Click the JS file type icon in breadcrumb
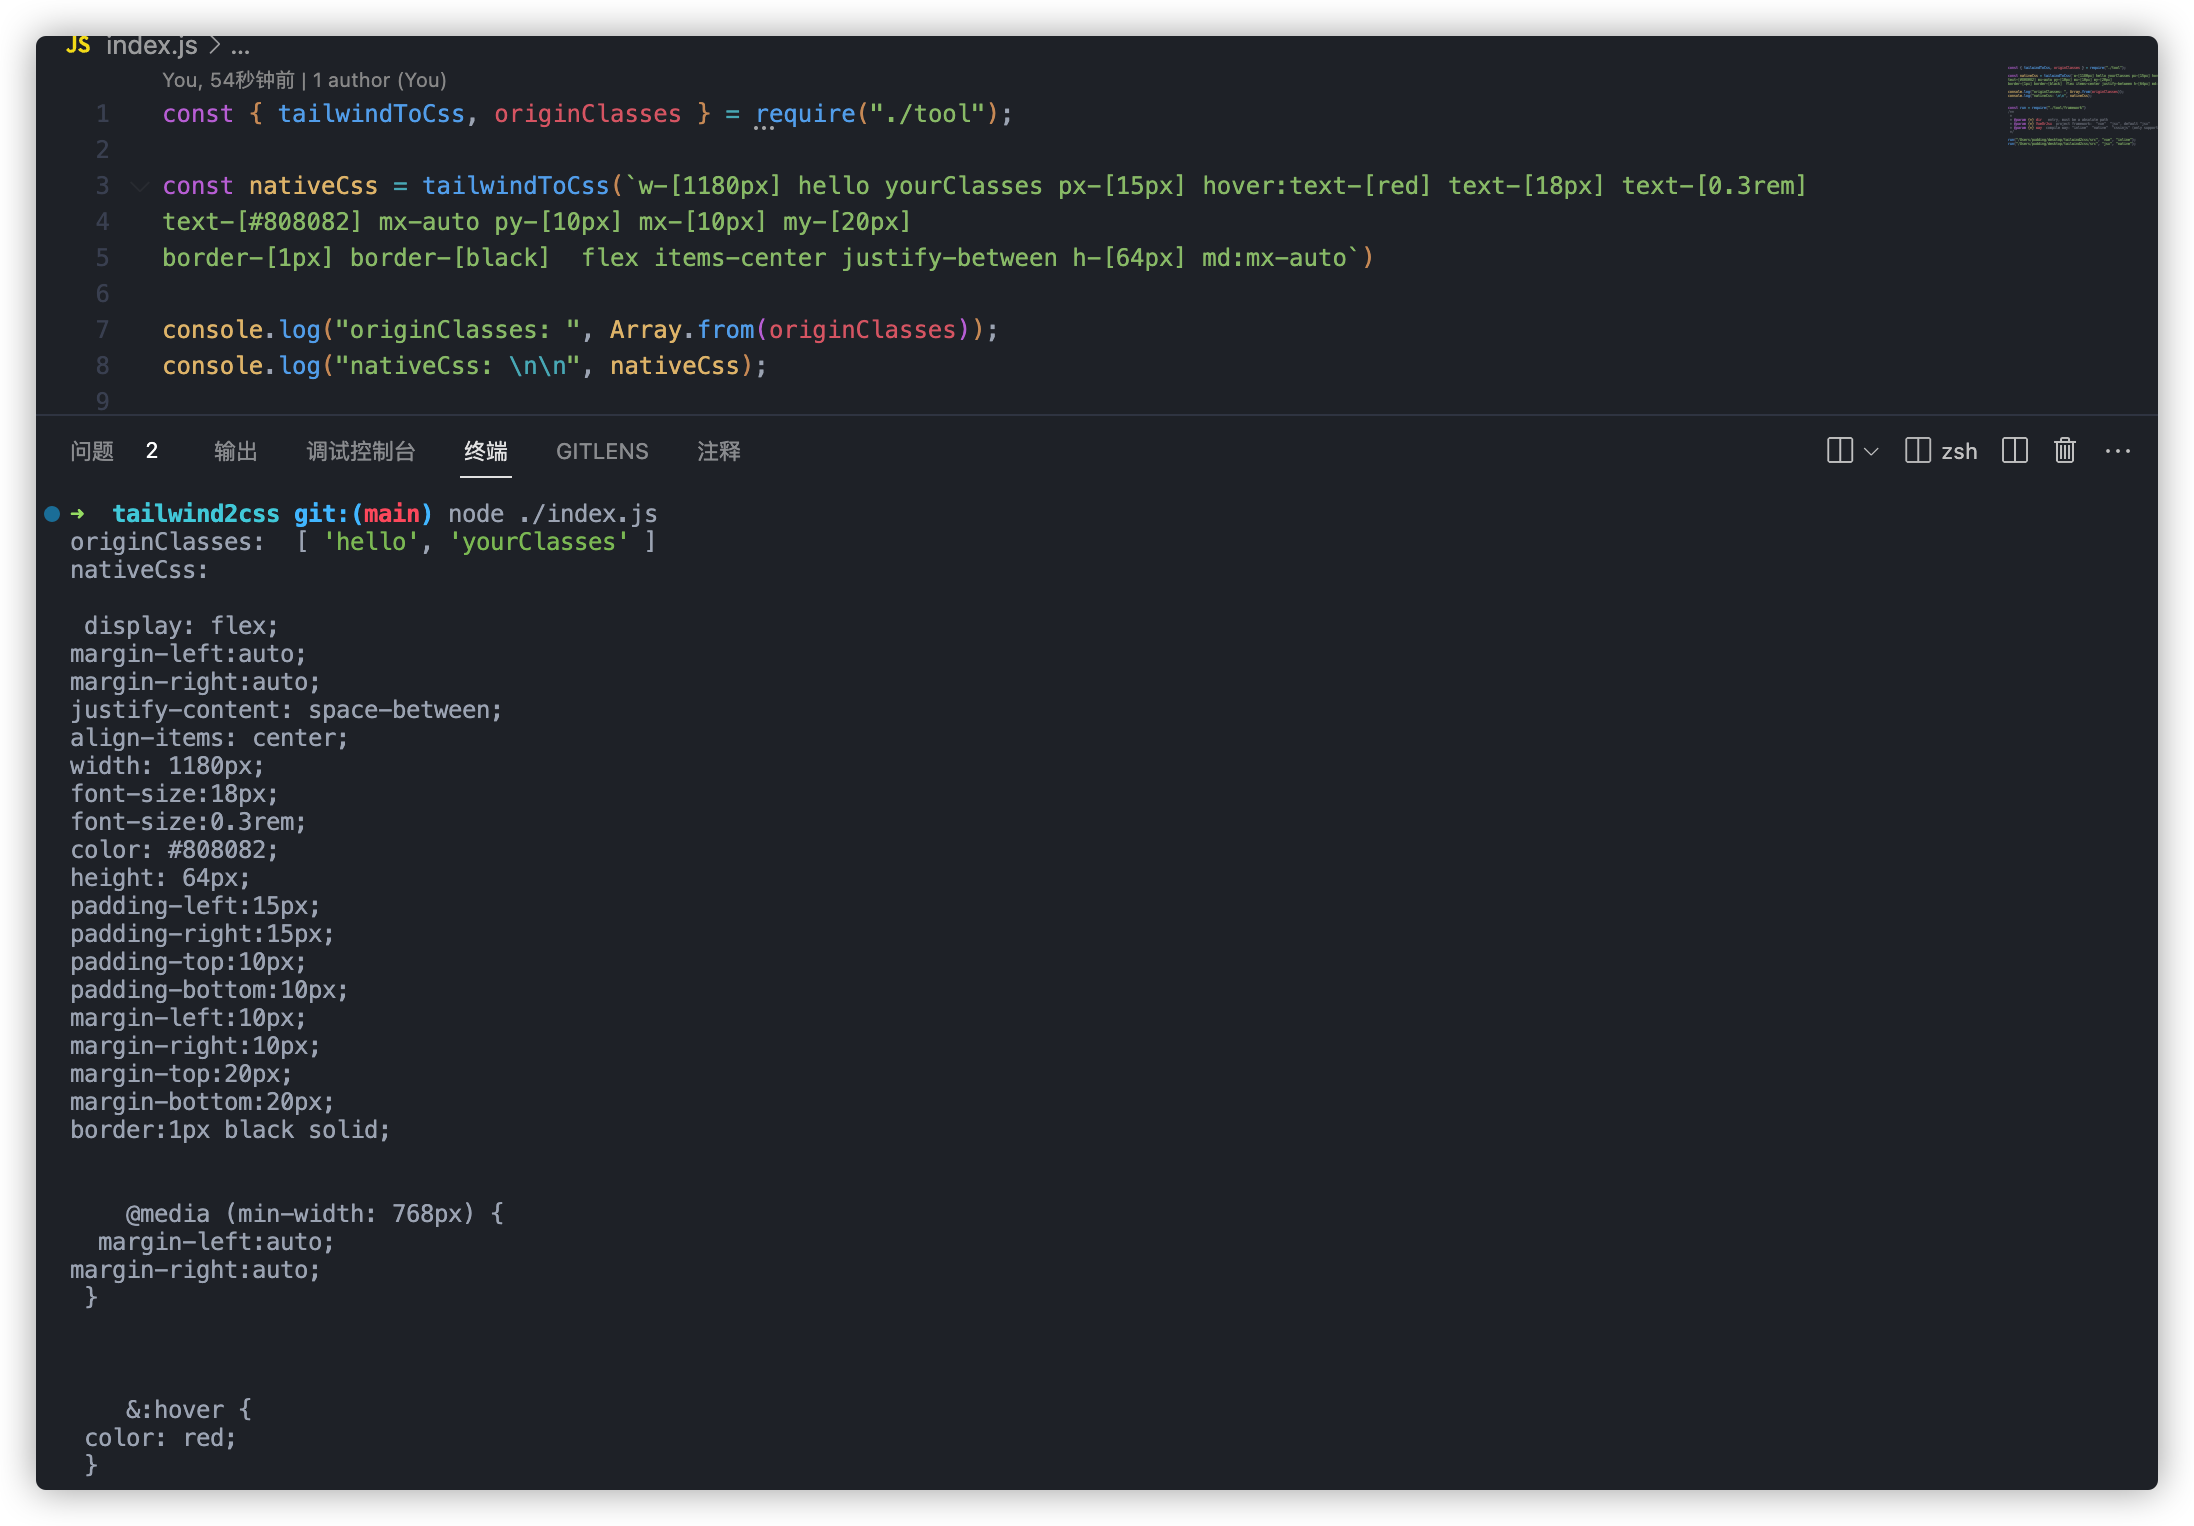The image size is (2194, 1526). pos(78,46)
